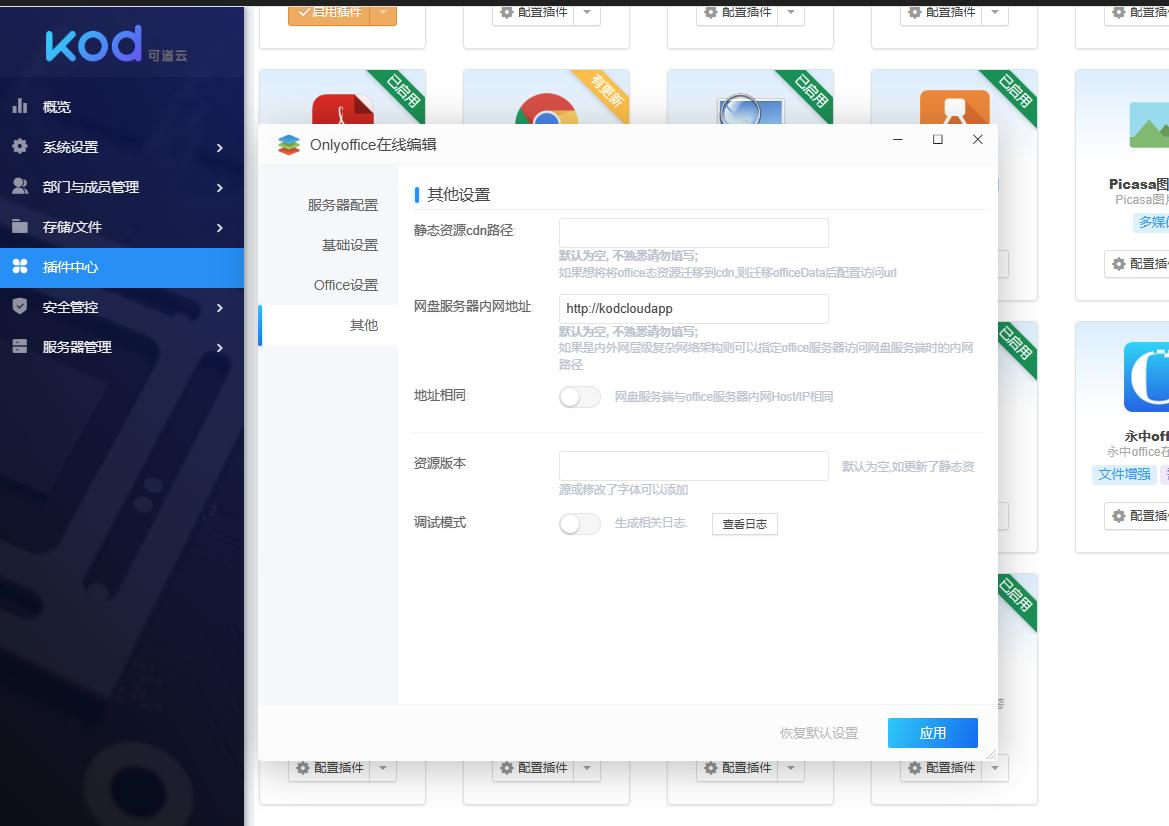1169x826 pixels.
Task: Click the 应用 apply button
Action: pos(933,733)
